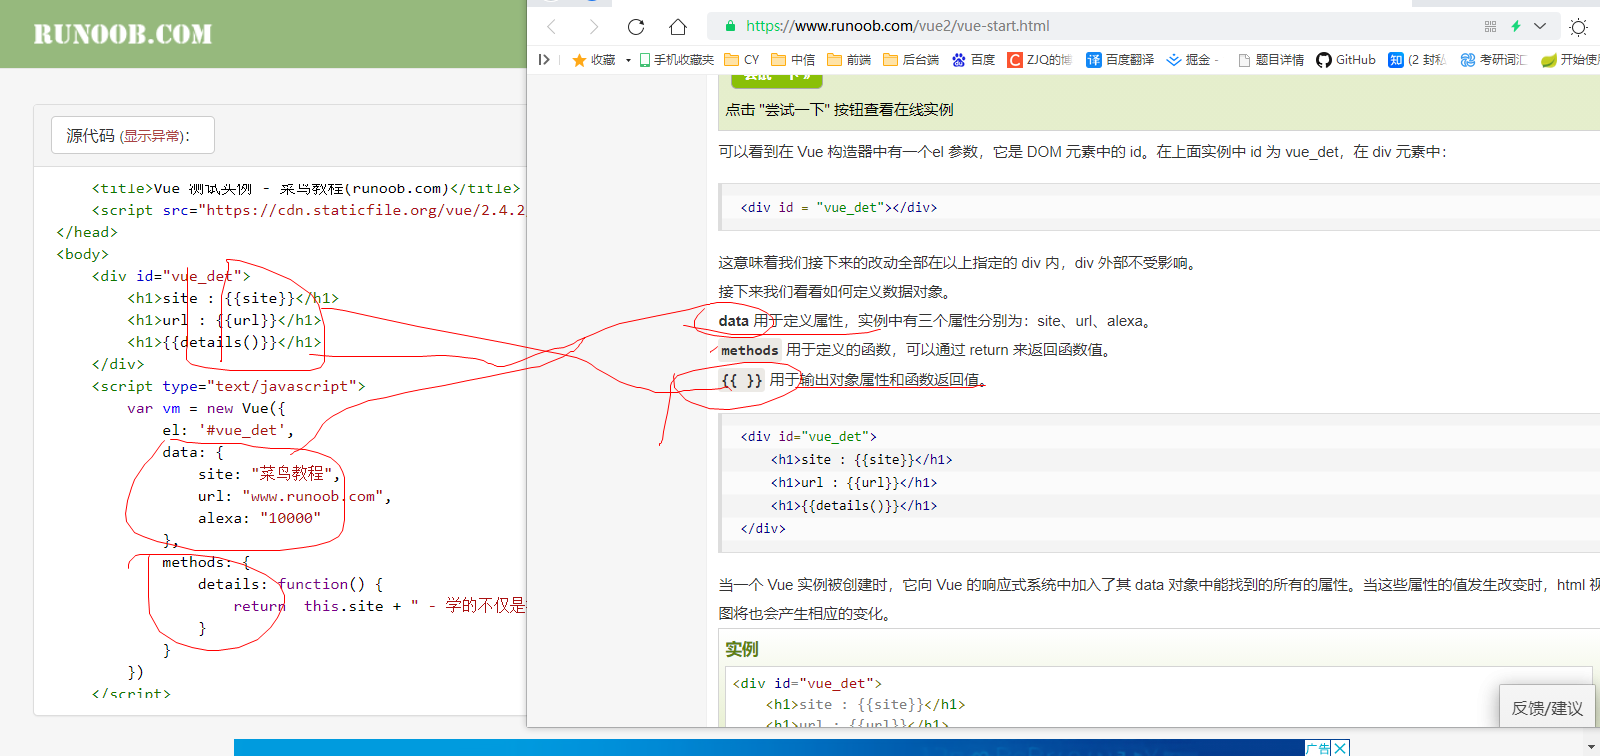Go back in the browser window

(551, 27)
